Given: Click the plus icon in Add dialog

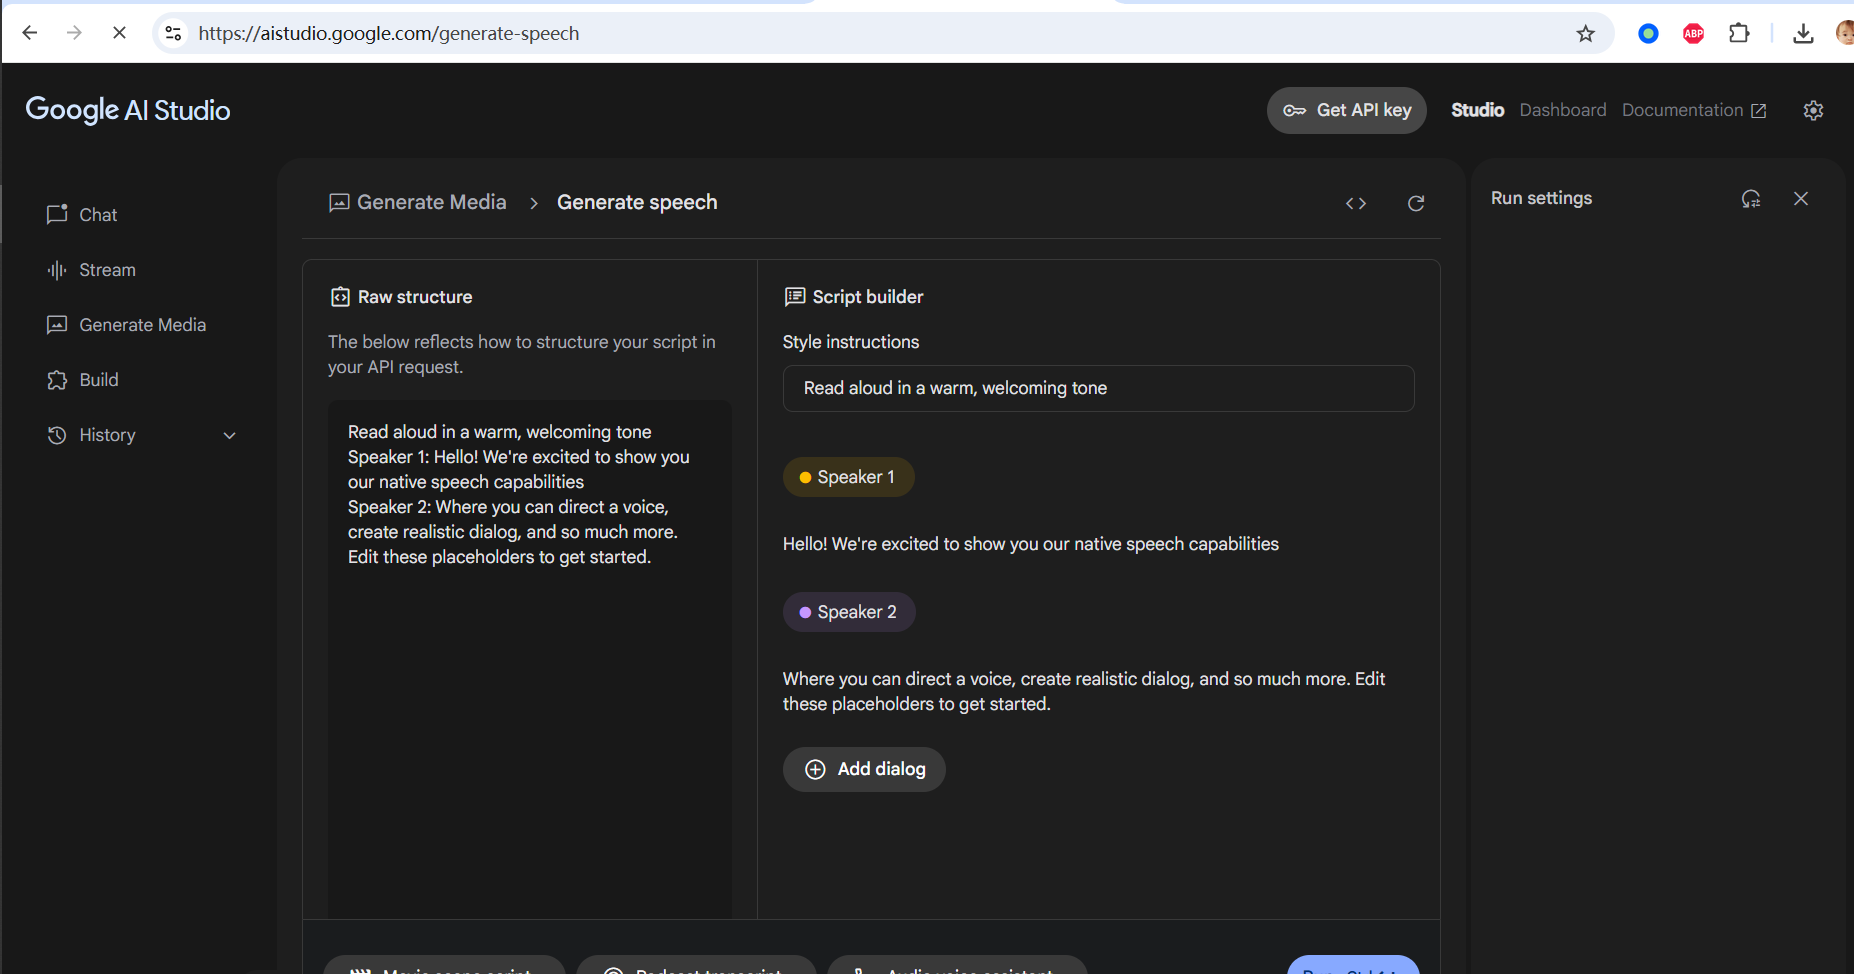Looking at the screenshot, I should click(x=815, y=769).
